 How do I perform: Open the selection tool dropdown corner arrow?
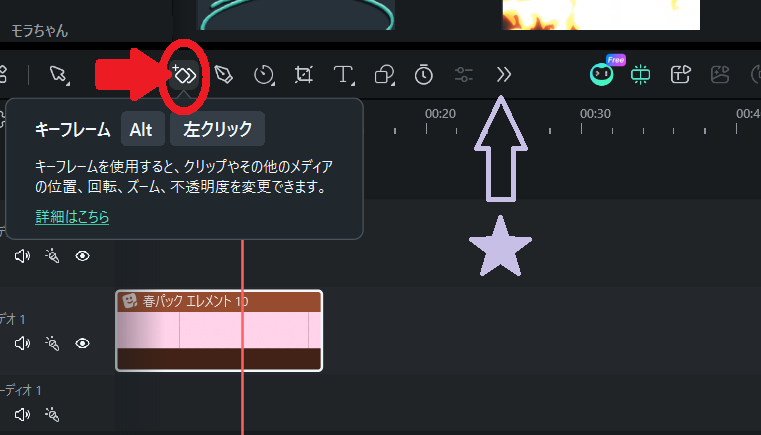67,84
